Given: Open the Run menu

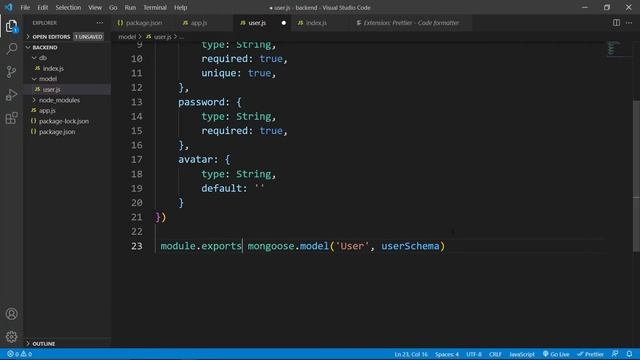Looking at the screenshot, I should 130,7.
